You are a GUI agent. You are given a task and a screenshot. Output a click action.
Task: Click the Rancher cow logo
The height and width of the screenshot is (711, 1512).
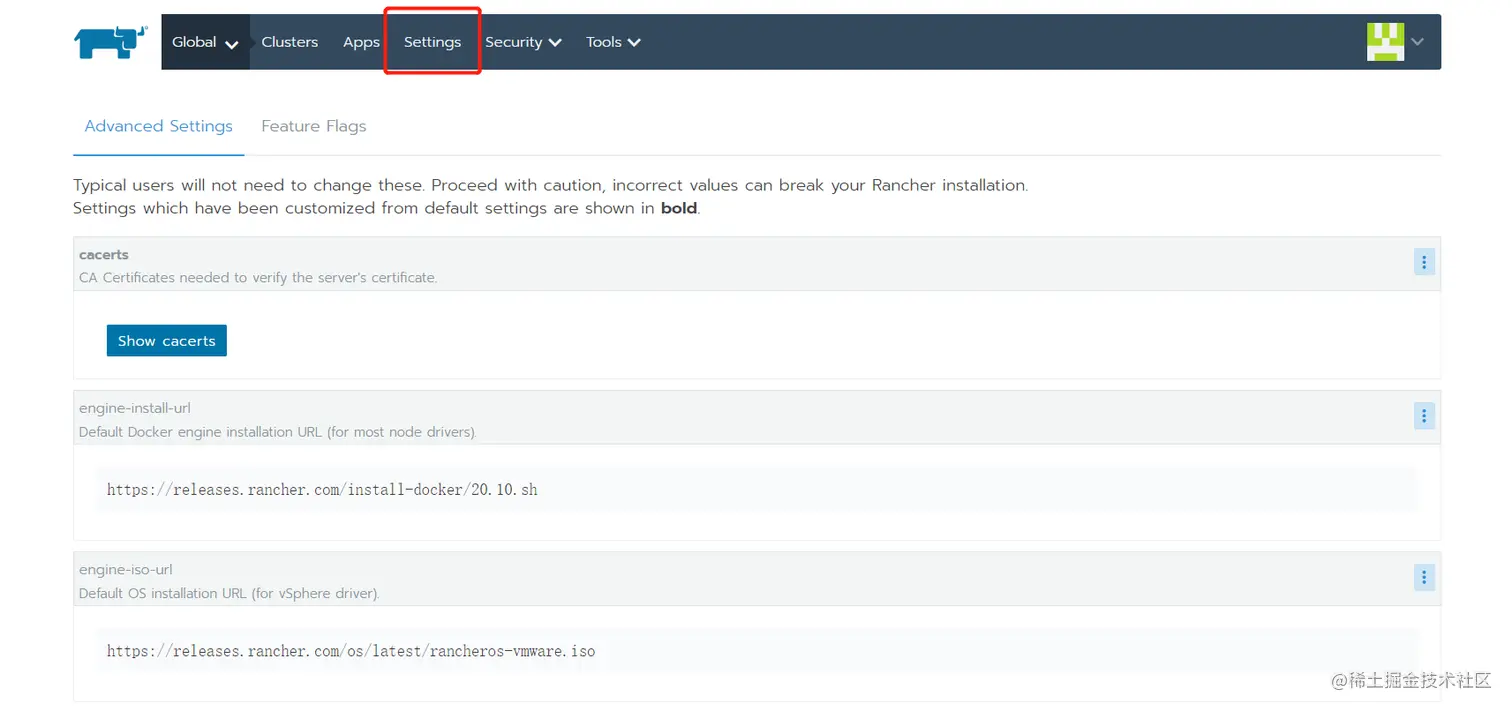111,42
